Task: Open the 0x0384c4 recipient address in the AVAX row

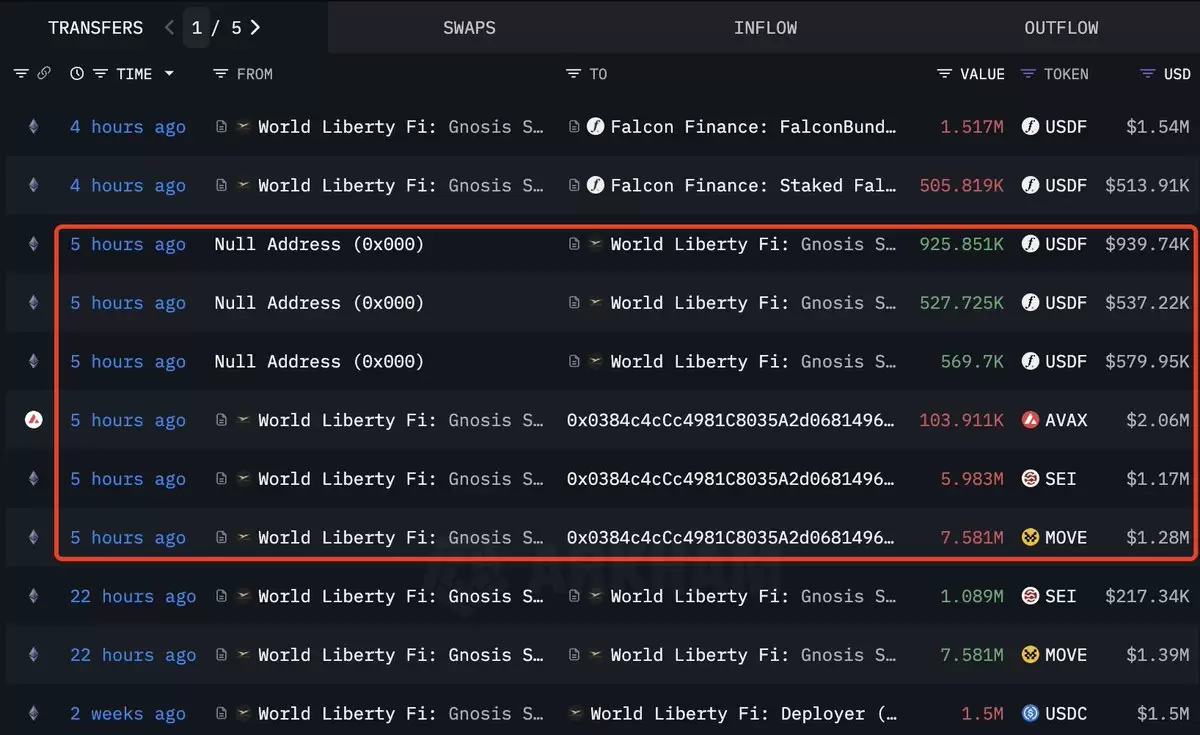Action: point(732,421)
